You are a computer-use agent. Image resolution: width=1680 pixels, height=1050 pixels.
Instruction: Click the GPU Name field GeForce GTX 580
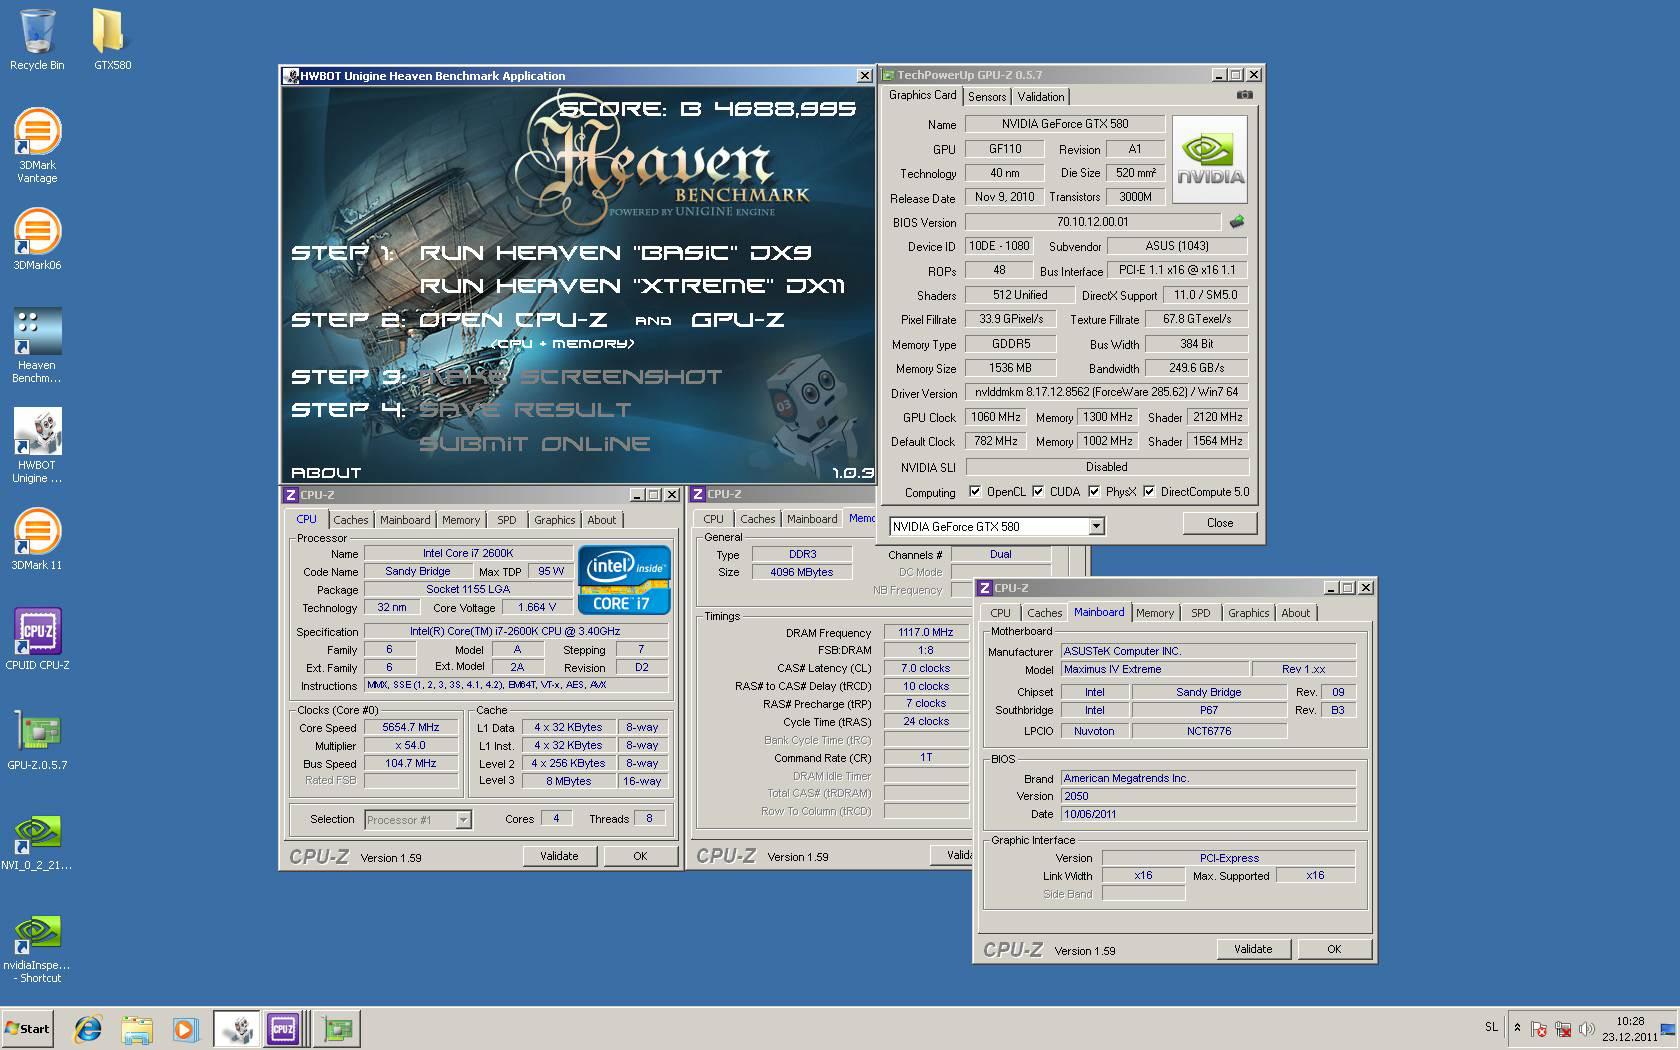[1065, 124]
